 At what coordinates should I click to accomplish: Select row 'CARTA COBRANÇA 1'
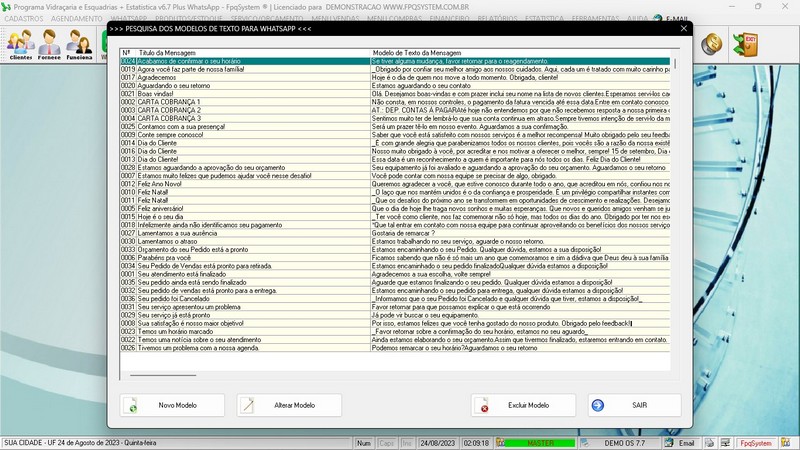[x=395, y=102]
